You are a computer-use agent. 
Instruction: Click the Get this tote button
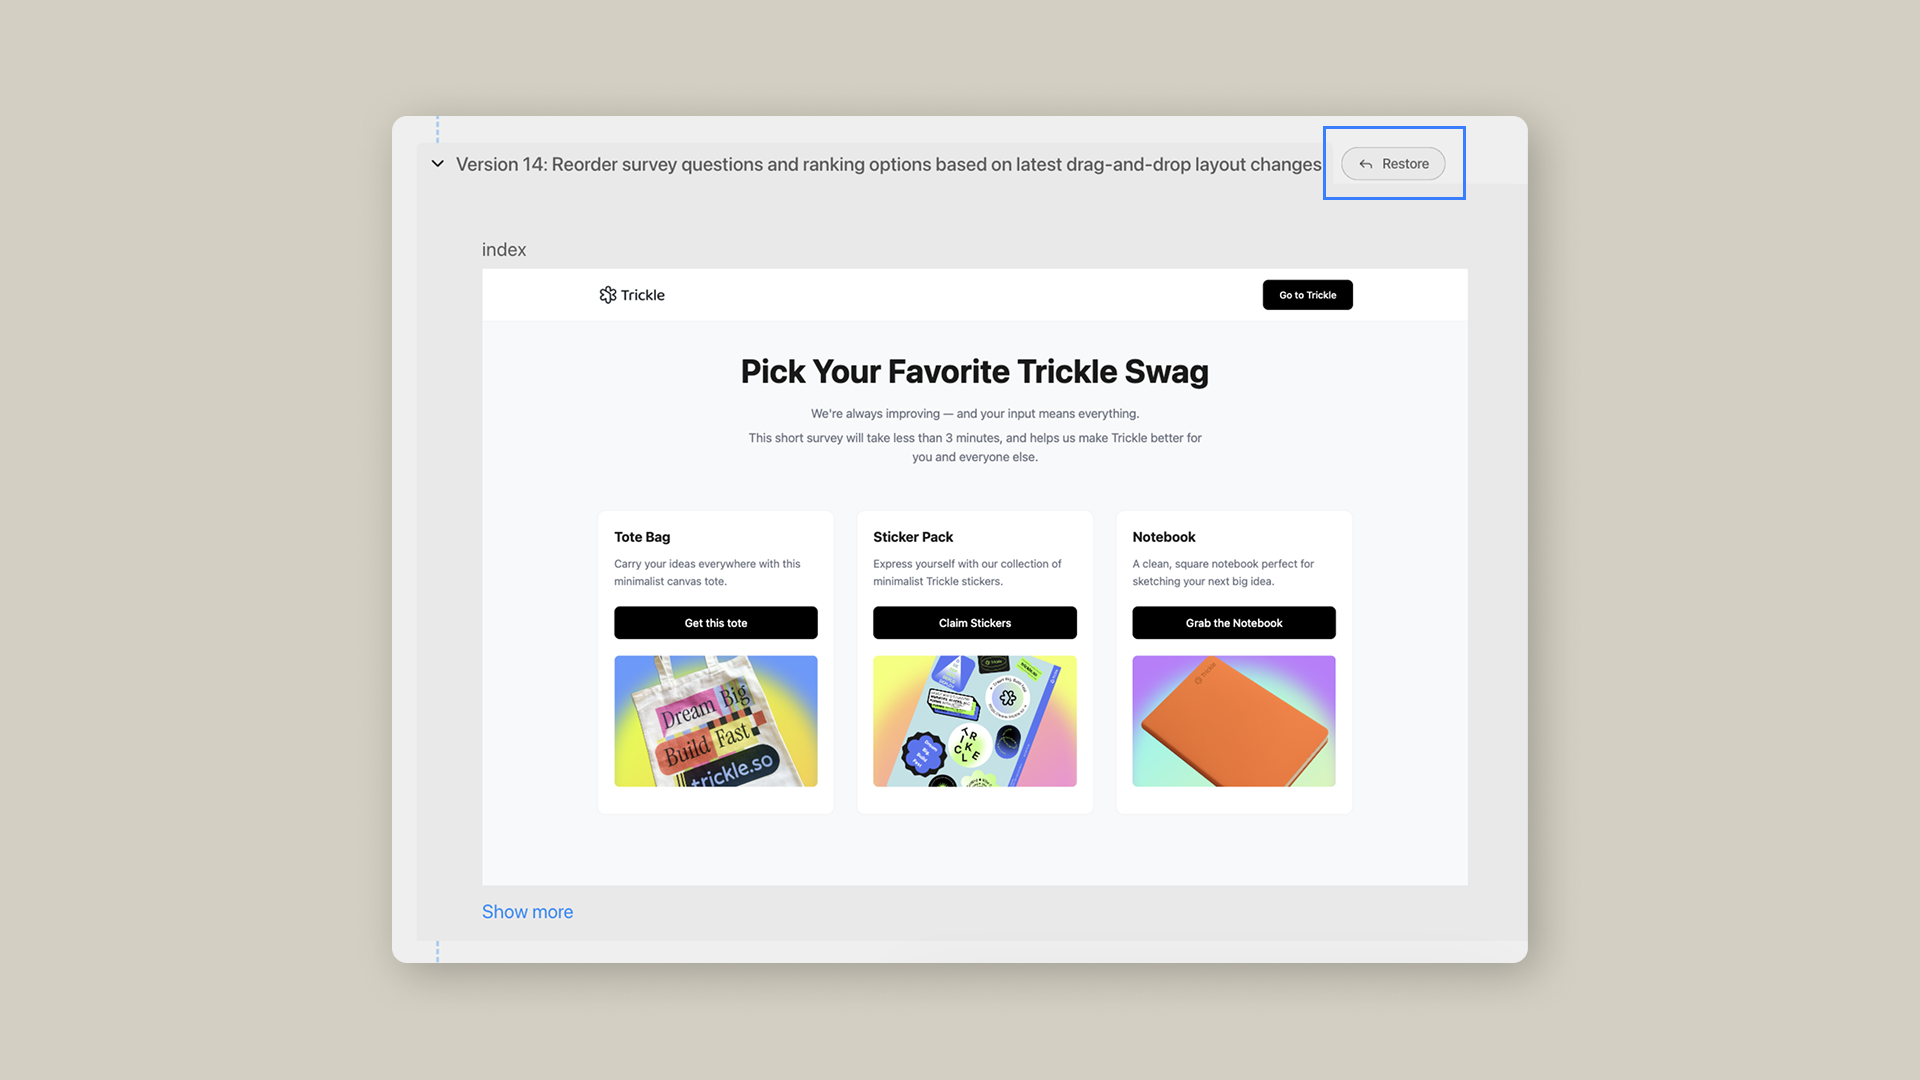pos(715,623)
